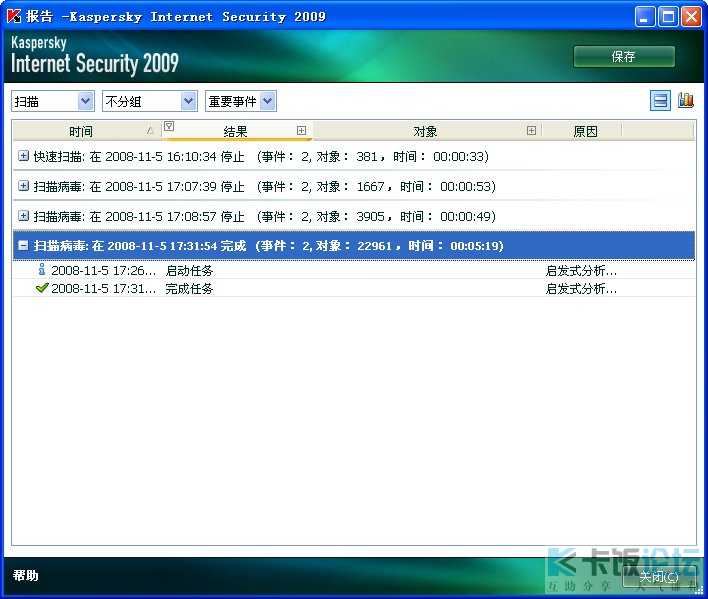Select the 完成任务 event row
This screenshot has height=599, width=708.
(354, 288)
